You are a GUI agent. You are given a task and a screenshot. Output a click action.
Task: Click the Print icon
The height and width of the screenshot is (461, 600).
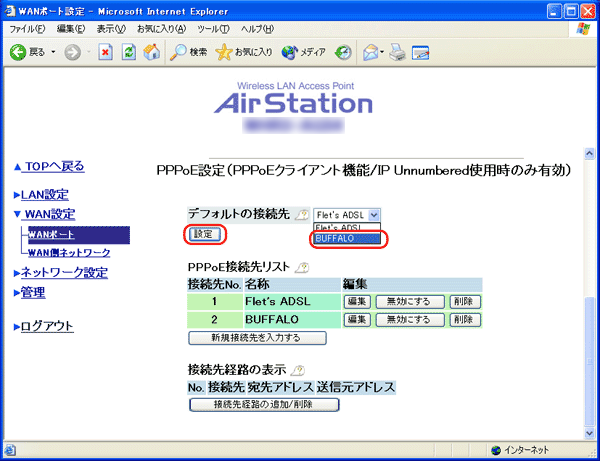click(398, 52)
